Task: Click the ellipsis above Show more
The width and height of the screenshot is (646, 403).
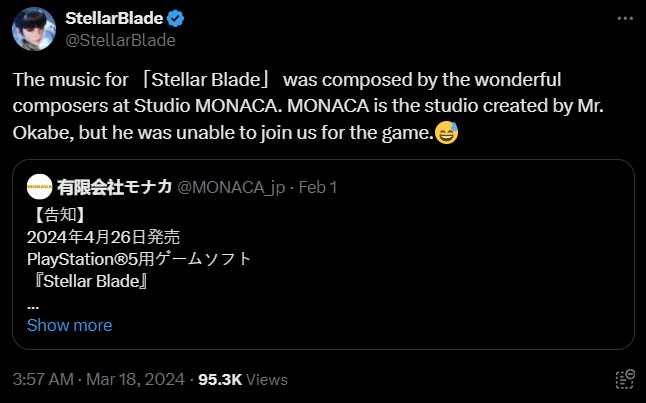Action: (33, 304)
